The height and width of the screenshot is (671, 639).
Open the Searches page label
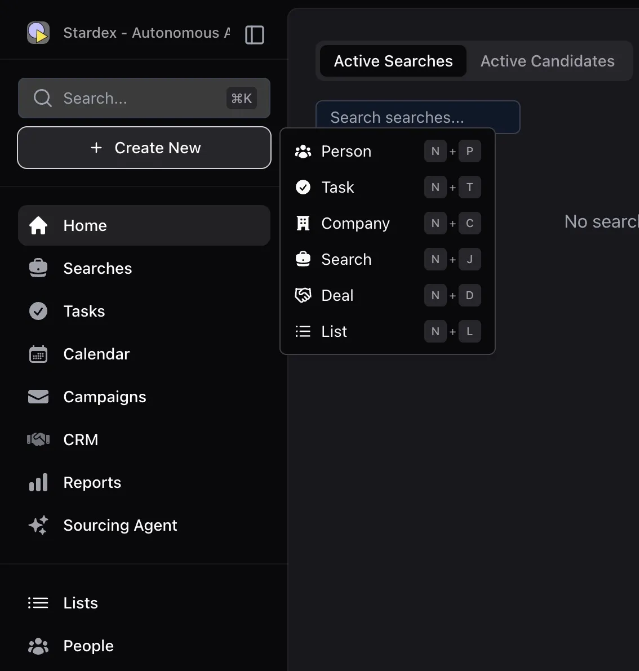click(98, 268)
